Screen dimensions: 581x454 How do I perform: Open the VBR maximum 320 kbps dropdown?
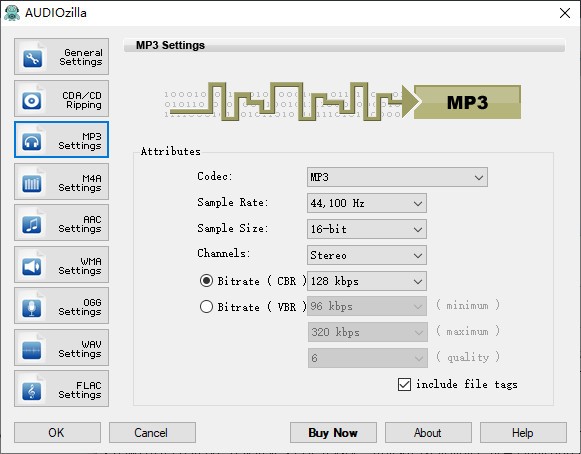[x=368, y=332]
